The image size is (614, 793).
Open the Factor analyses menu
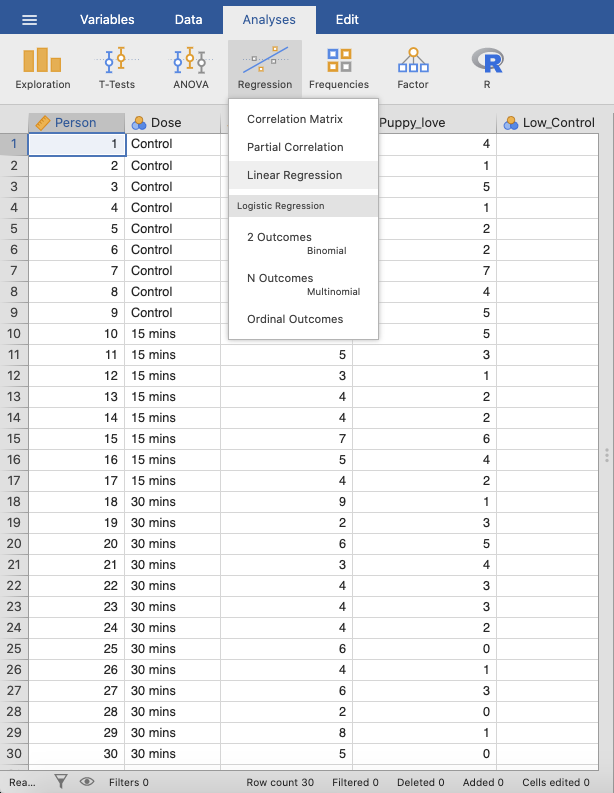click(x=413, y=68)
